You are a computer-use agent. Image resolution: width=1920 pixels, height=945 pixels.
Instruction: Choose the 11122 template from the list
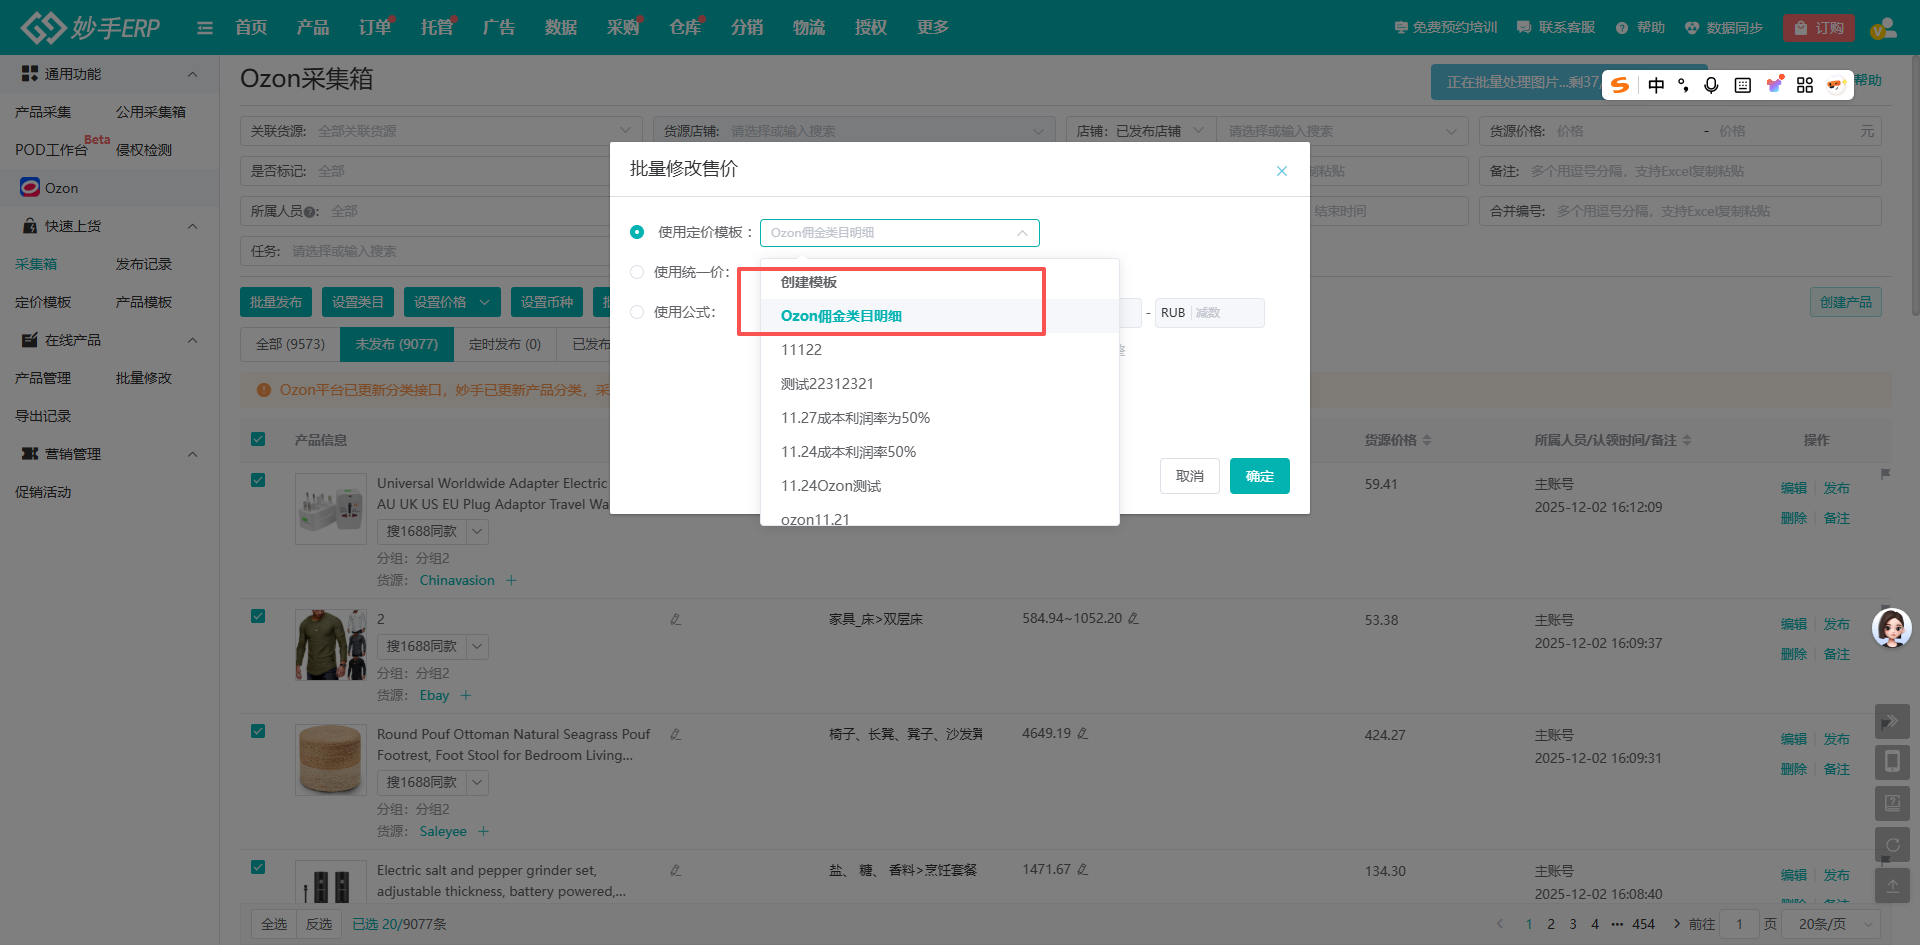pyautogui.click(x=801, y=350)
